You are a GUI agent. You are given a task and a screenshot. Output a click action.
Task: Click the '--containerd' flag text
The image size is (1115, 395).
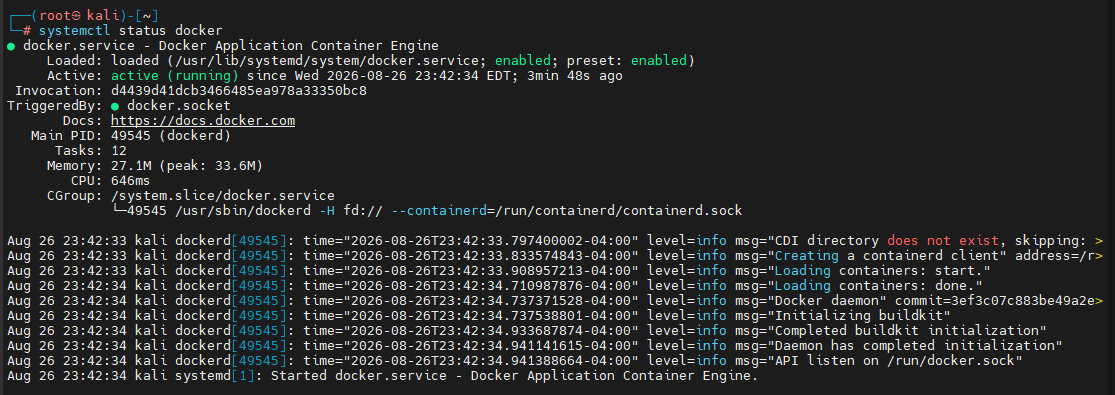[439, 211]
